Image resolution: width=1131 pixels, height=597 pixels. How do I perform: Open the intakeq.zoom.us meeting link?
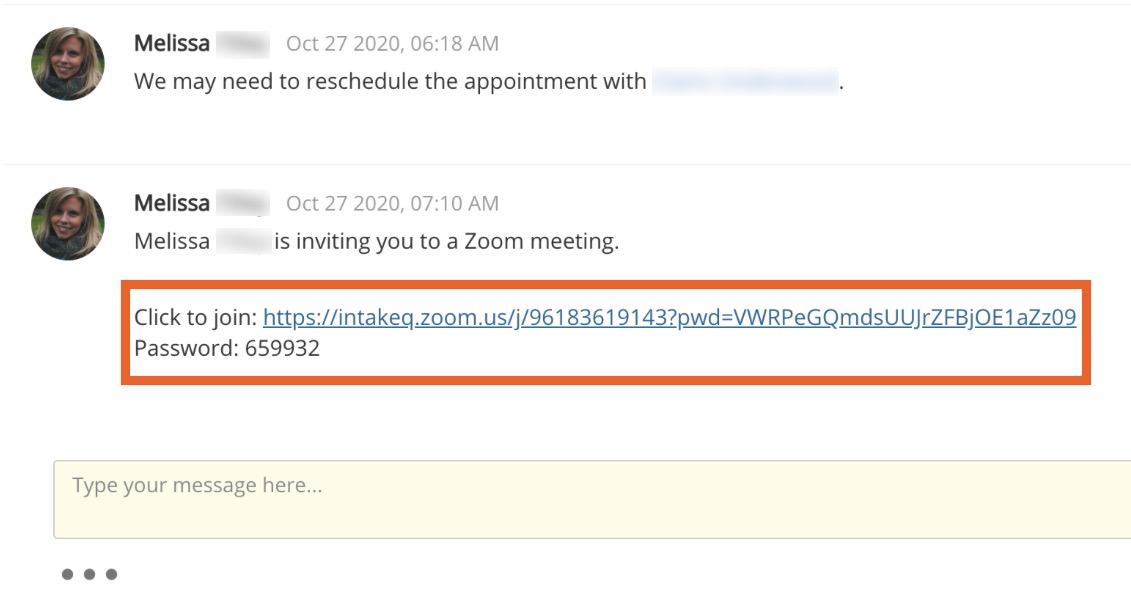669,317
